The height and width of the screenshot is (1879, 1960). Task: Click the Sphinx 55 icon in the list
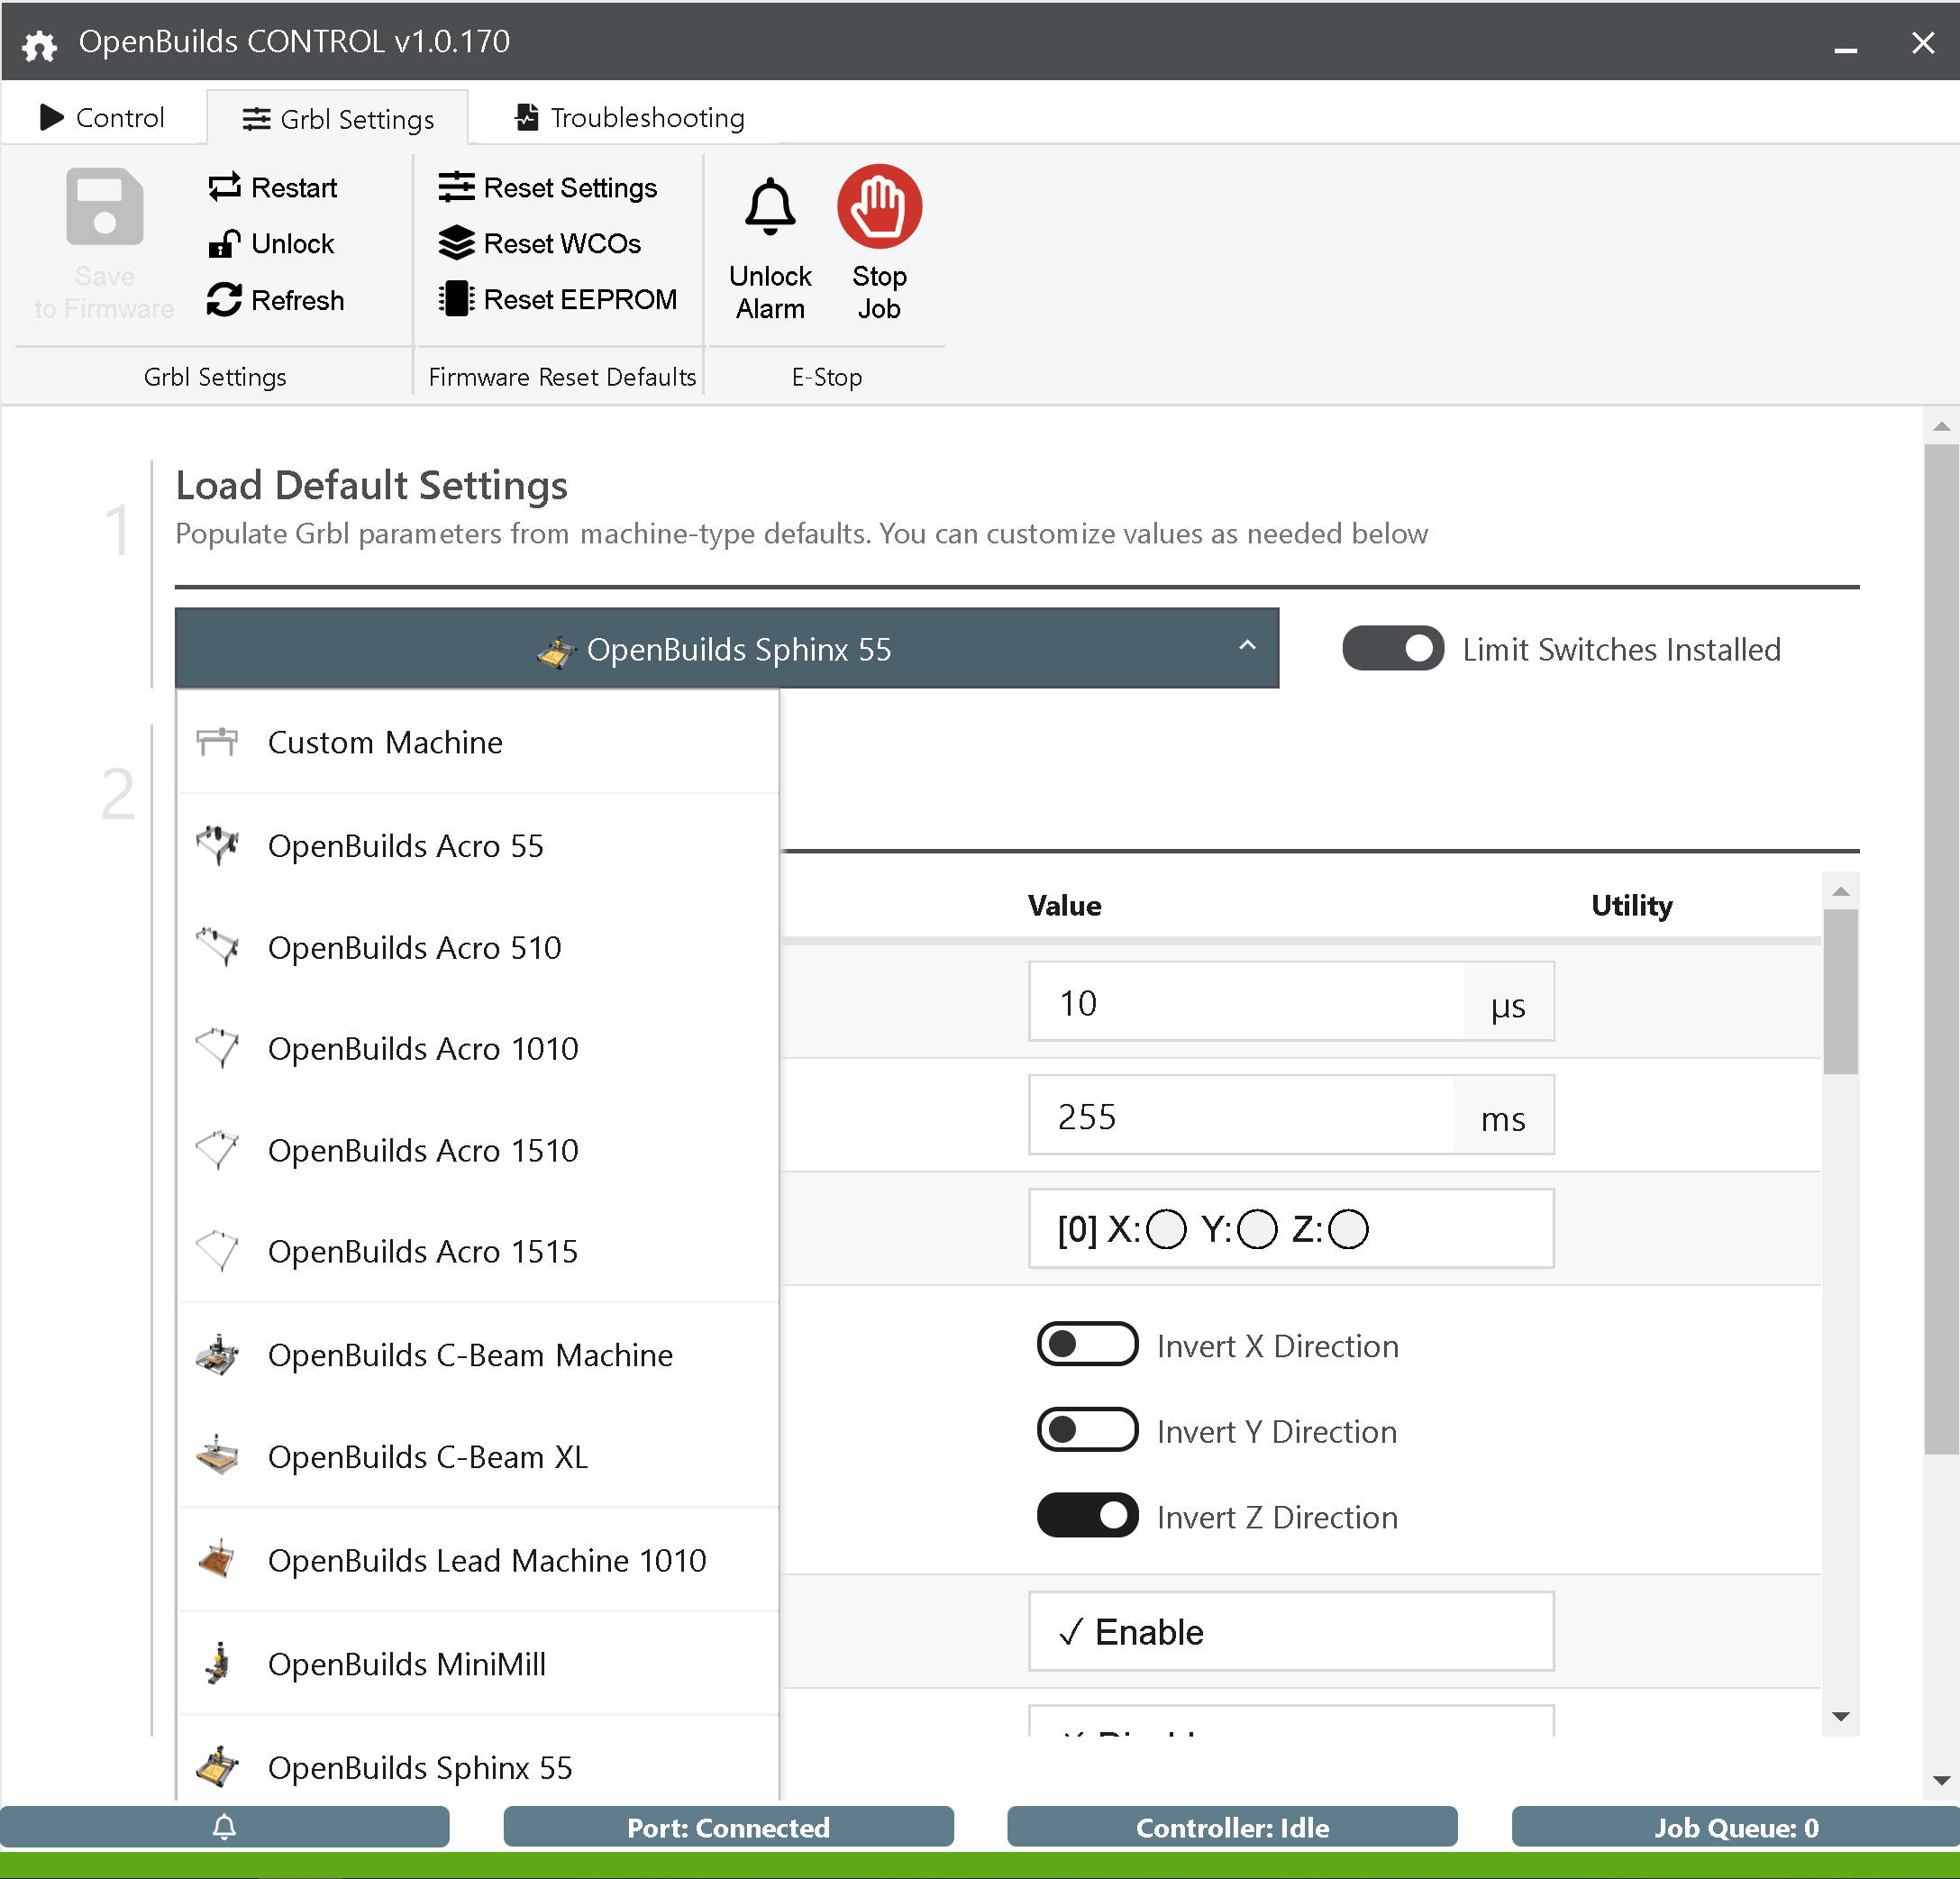tap(217, 1767)
